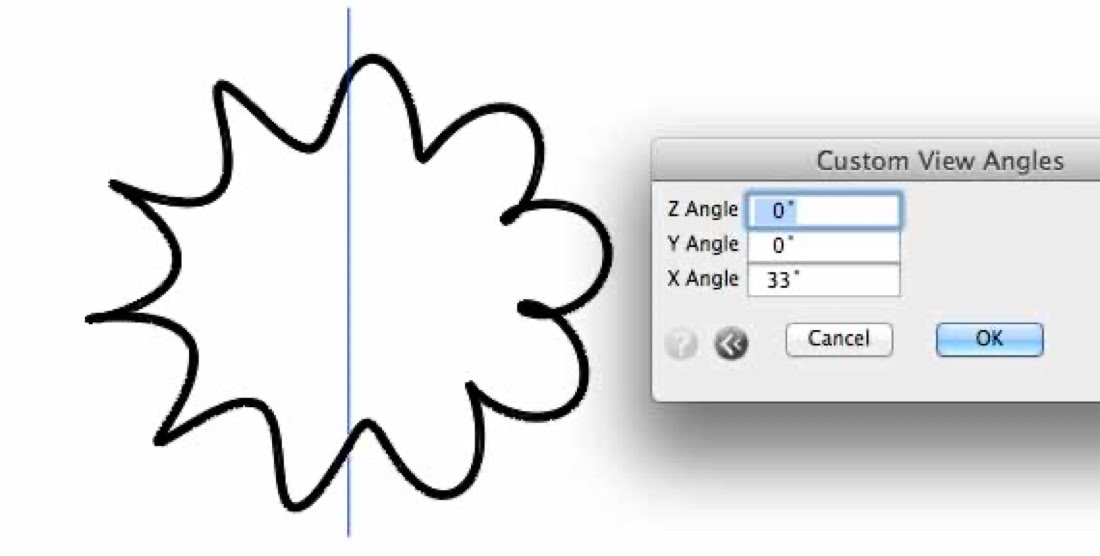Dismiss the dialog with Cancel

click(x=838, y=339)
